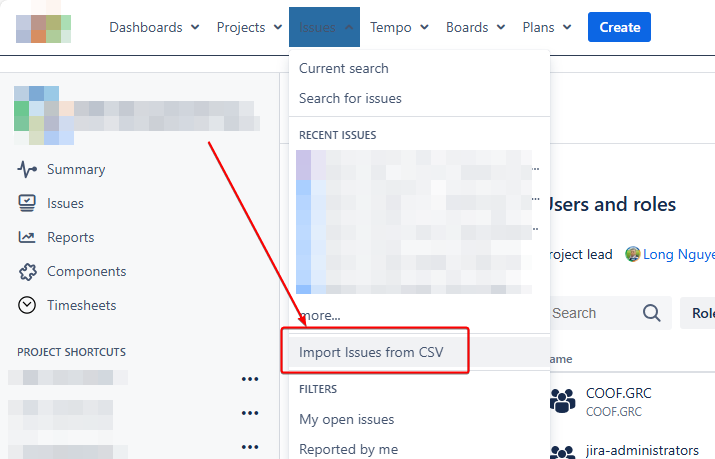Open the second project shortcut's more-options dots
Screen dimensions: 715x459
tap(250, 413)
